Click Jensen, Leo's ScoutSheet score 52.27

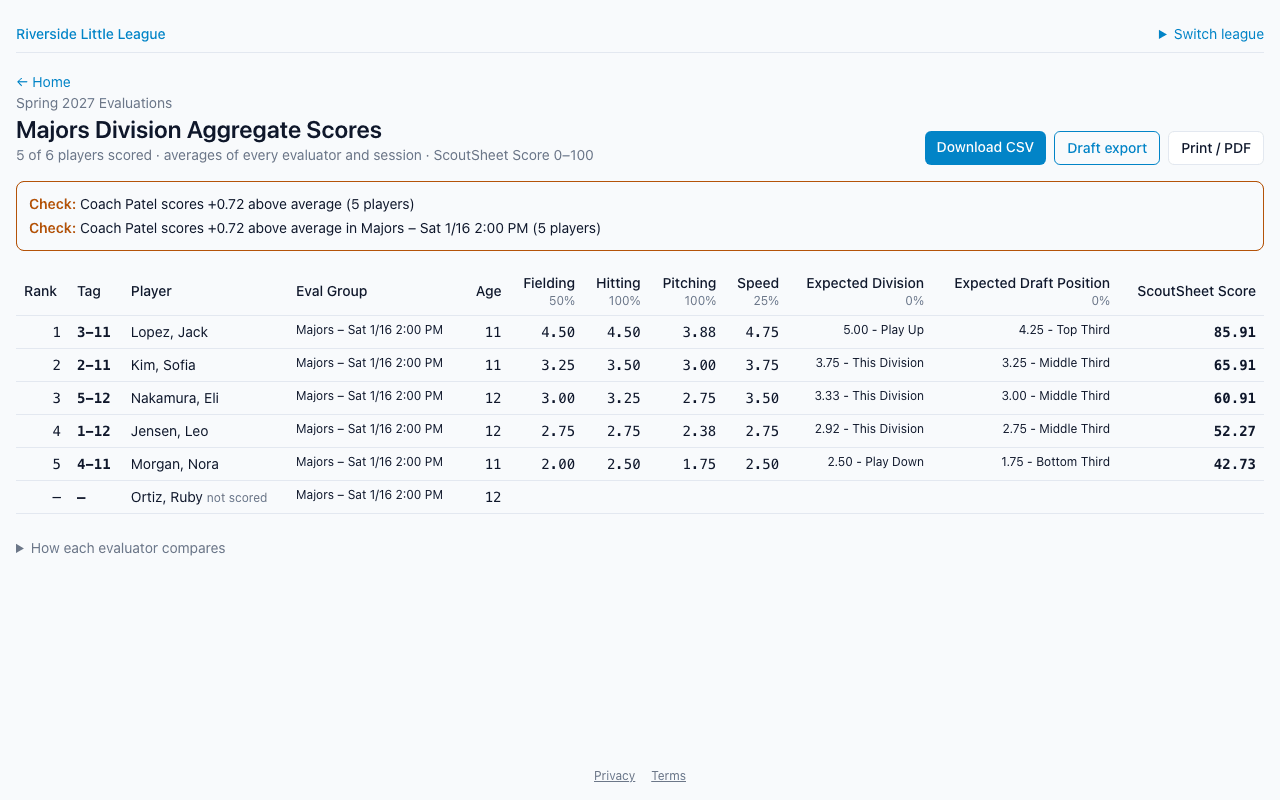1235,431
